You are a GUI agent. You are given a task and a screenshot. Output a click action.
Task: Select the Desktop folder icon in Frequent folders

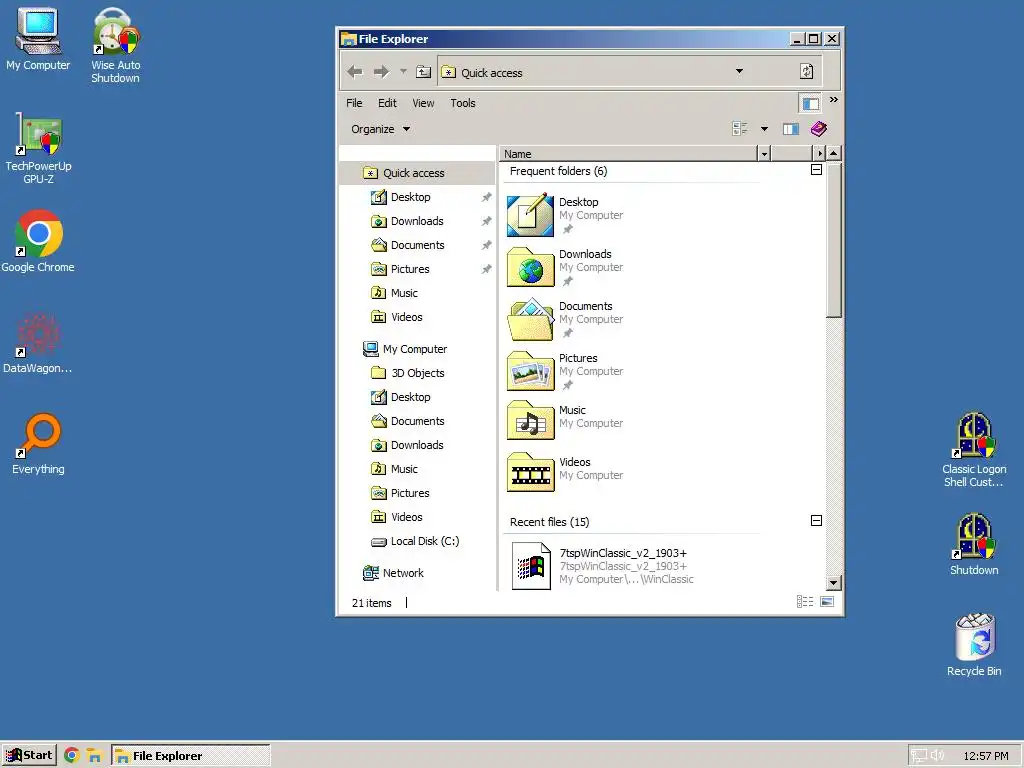(530, 215)
